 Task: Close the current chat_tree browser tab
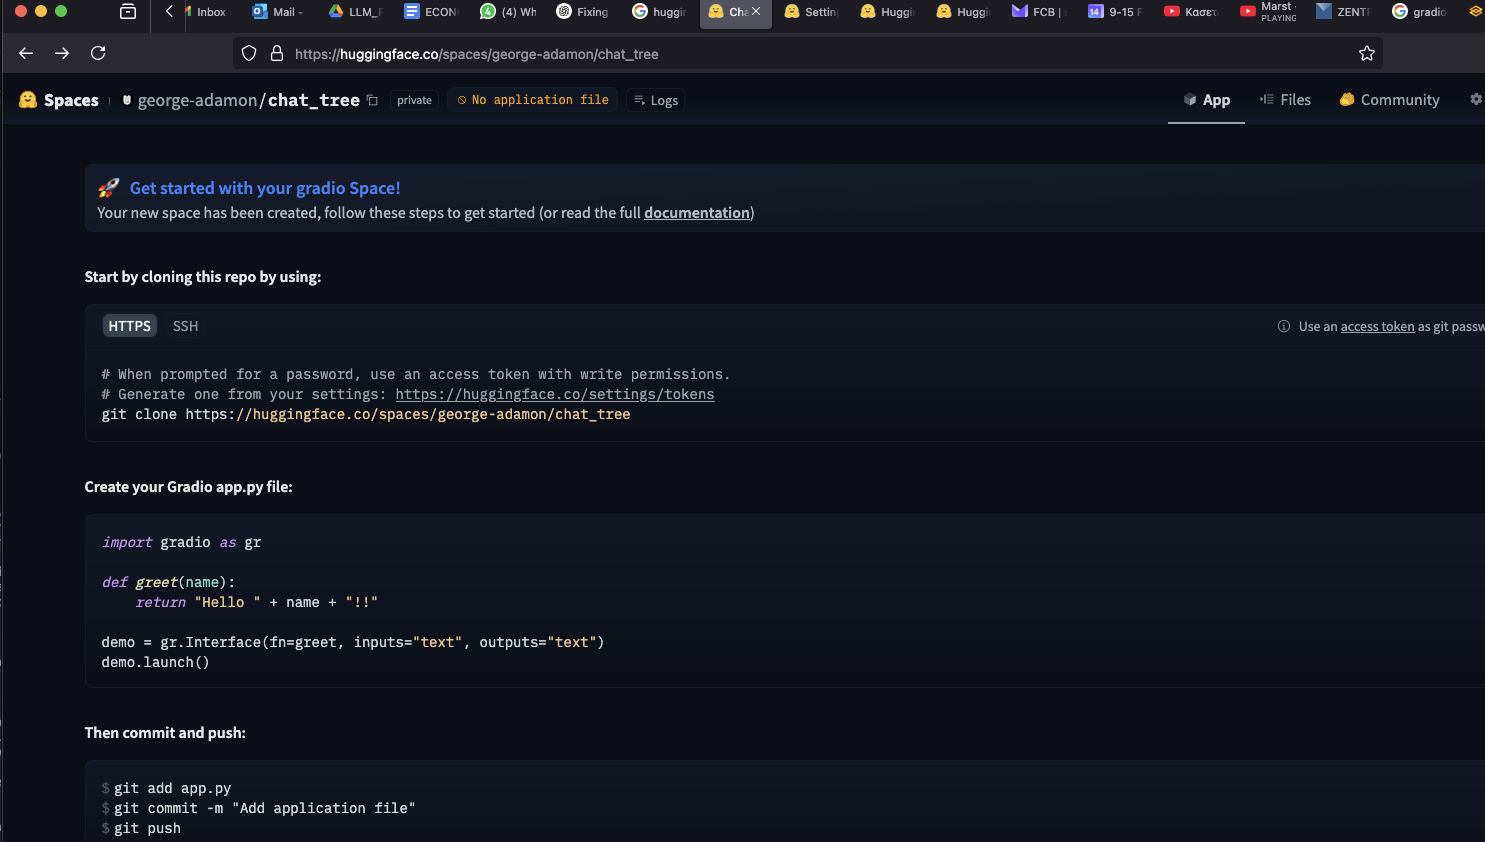point(756,11)
